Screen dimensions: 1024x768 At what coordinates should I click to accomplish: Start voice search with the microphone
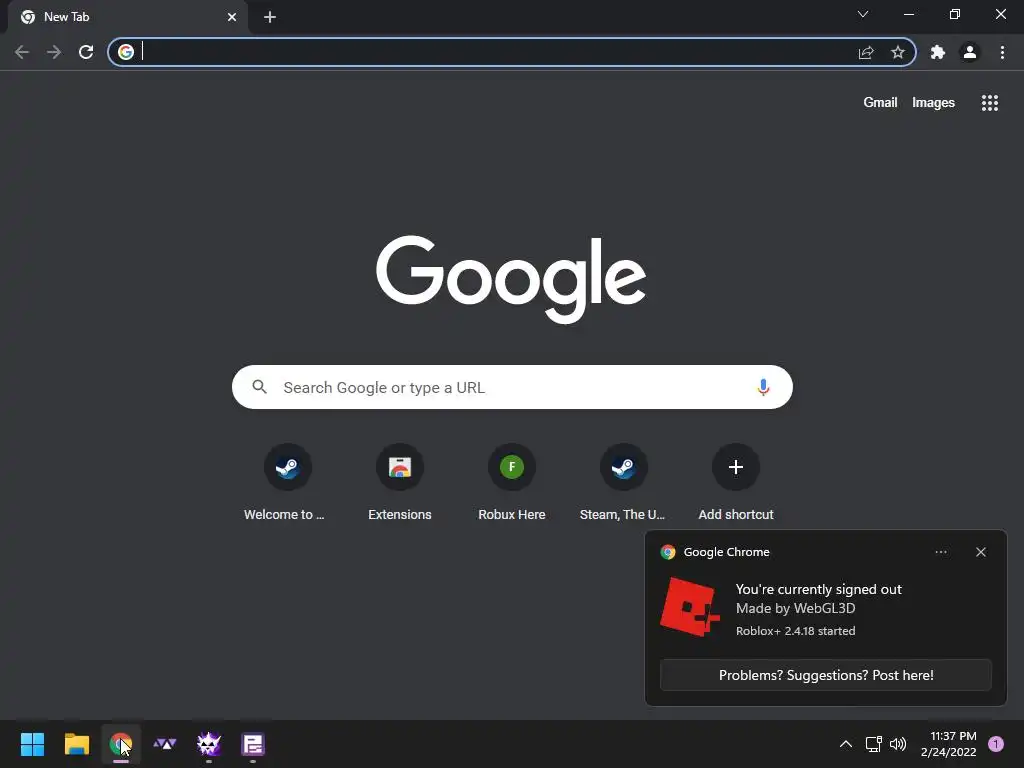click(763, 387)
